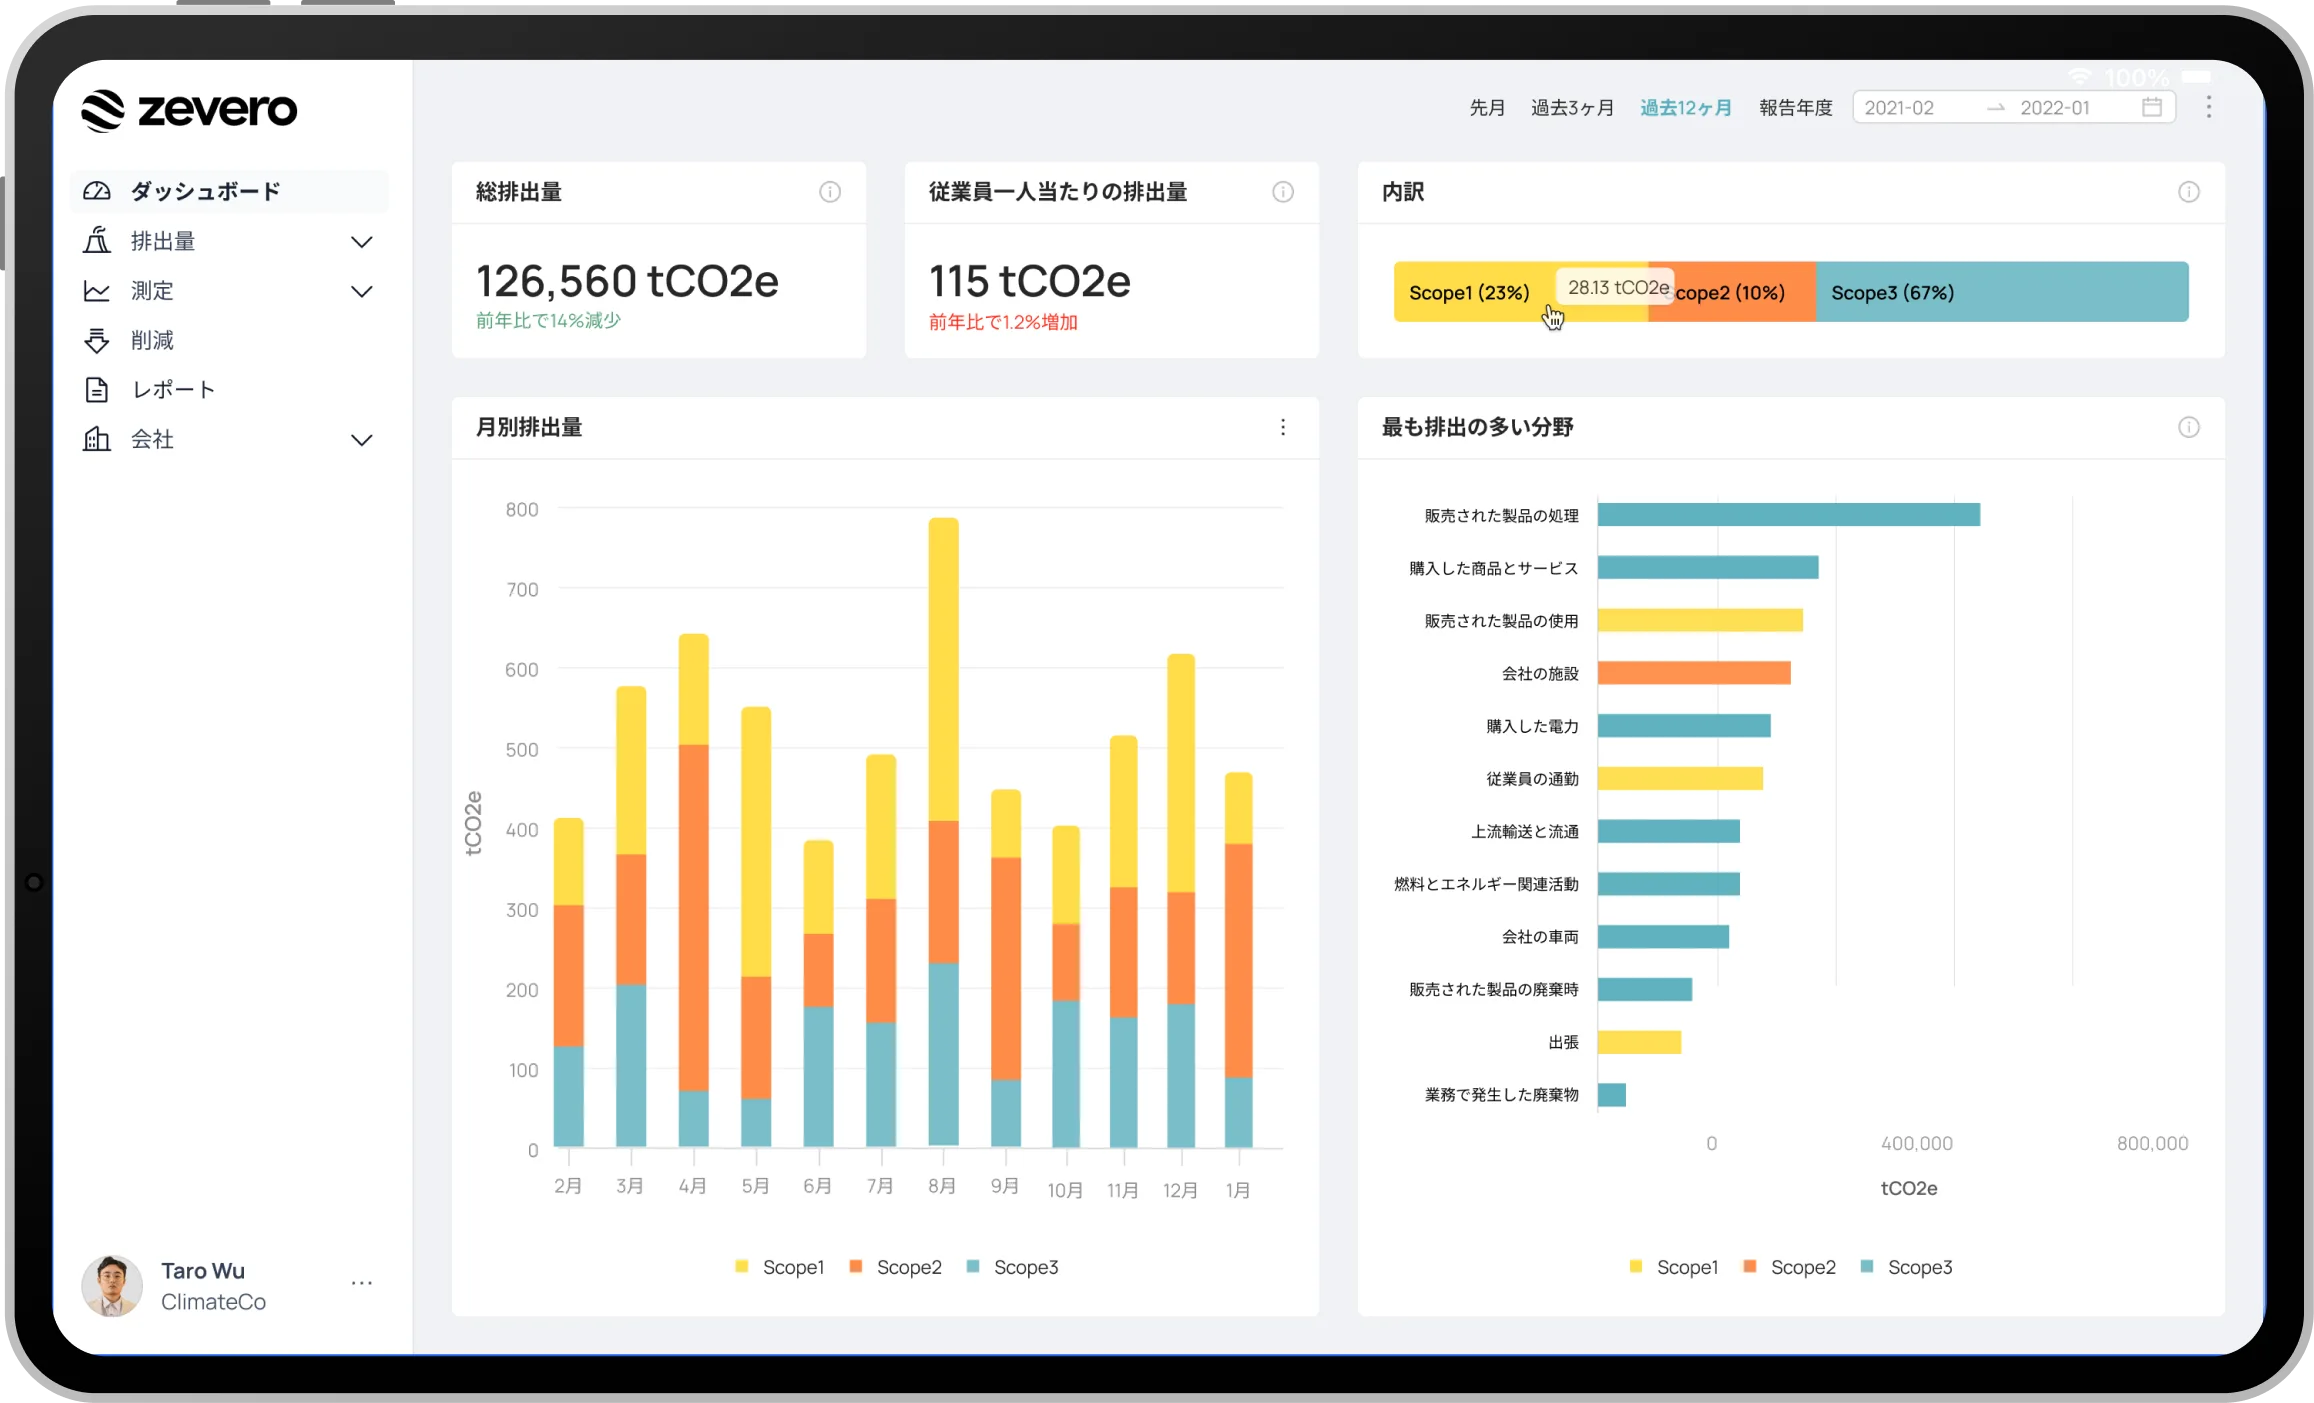This screenshot has height=1403, width=2314.
Task: Toggle Scope3 in the category chart legend
Action: (x=1906, y=1267)
